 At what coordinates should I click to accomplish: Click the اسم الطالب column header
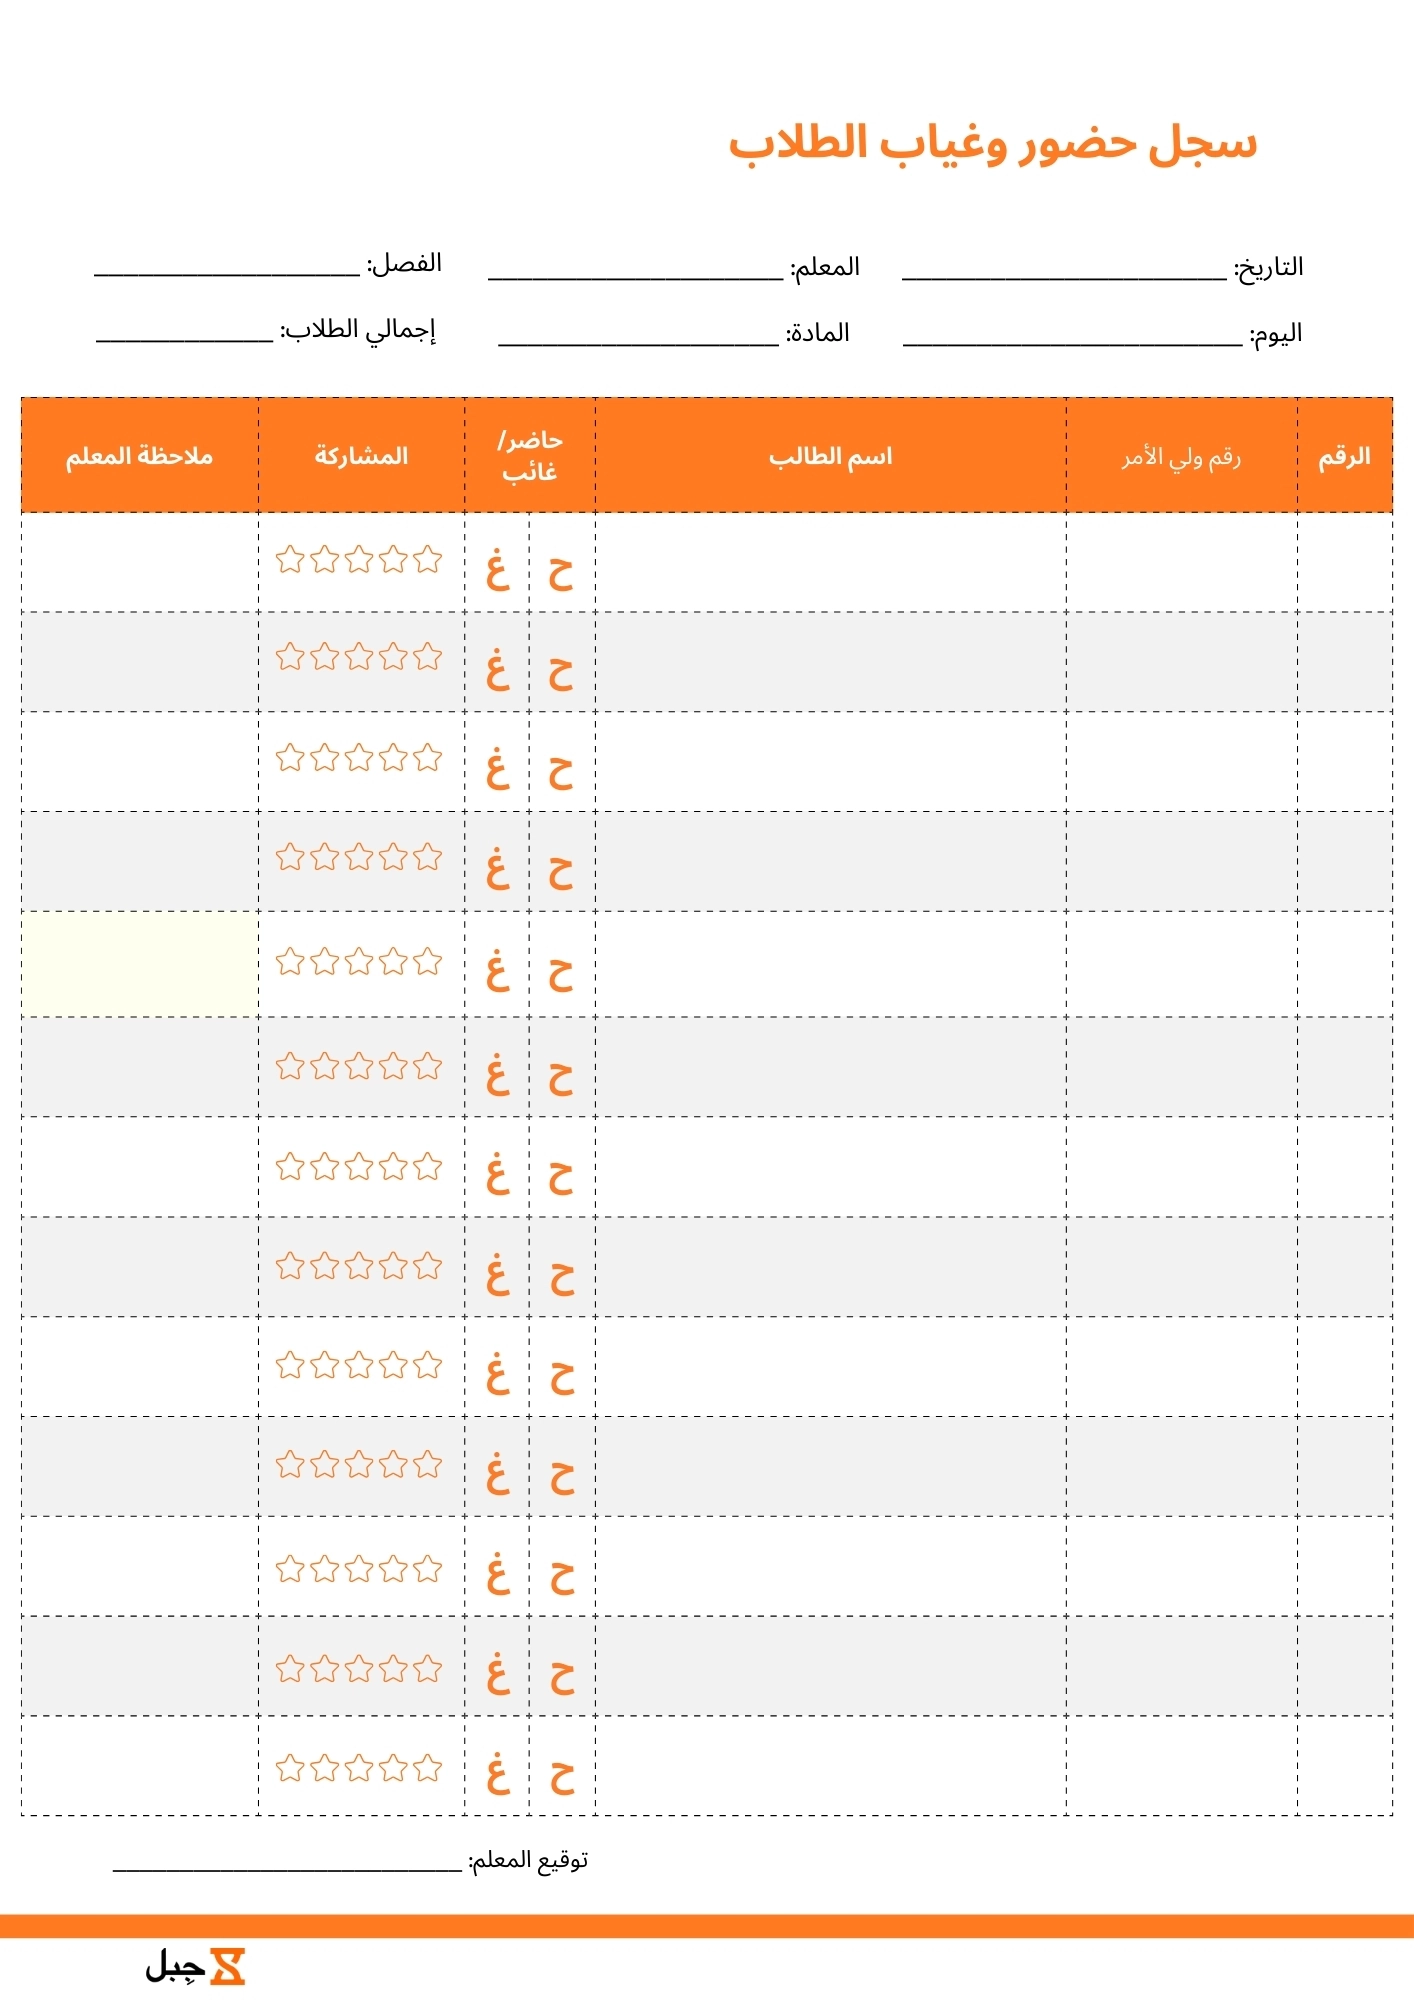830,457
